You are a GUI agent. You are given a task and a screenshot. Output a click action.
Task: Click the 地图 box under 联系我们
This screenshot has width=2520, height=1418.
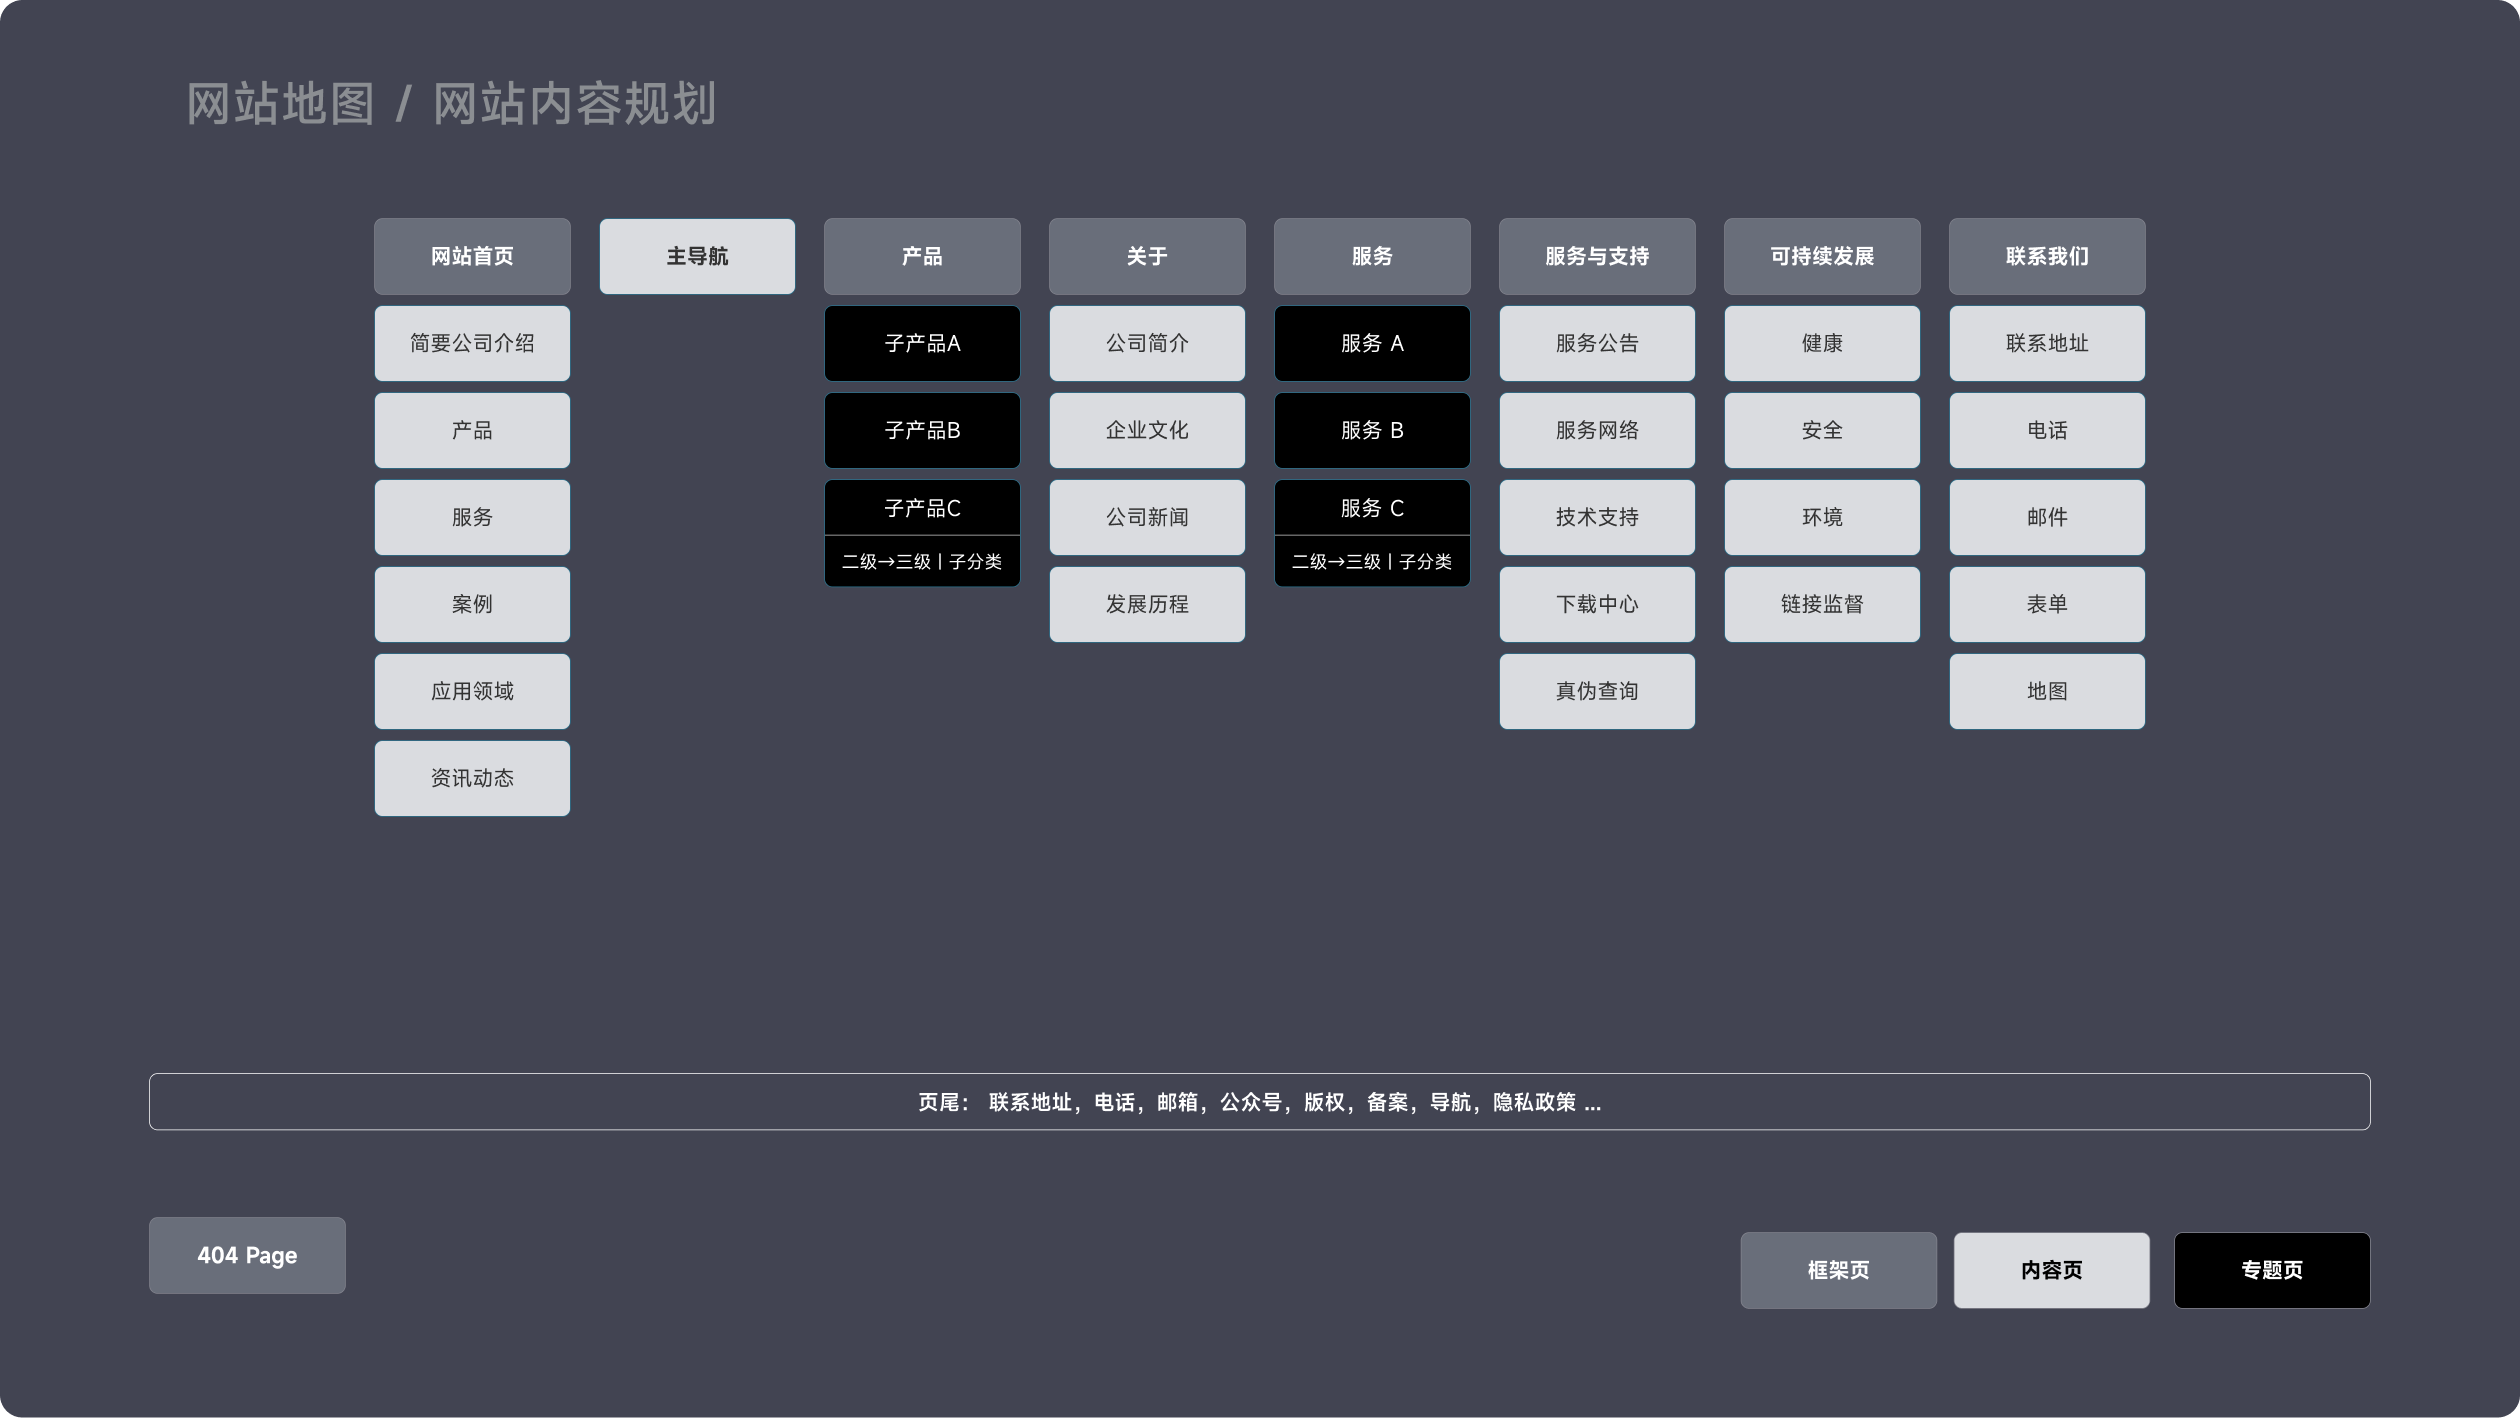pos(2047,691)
